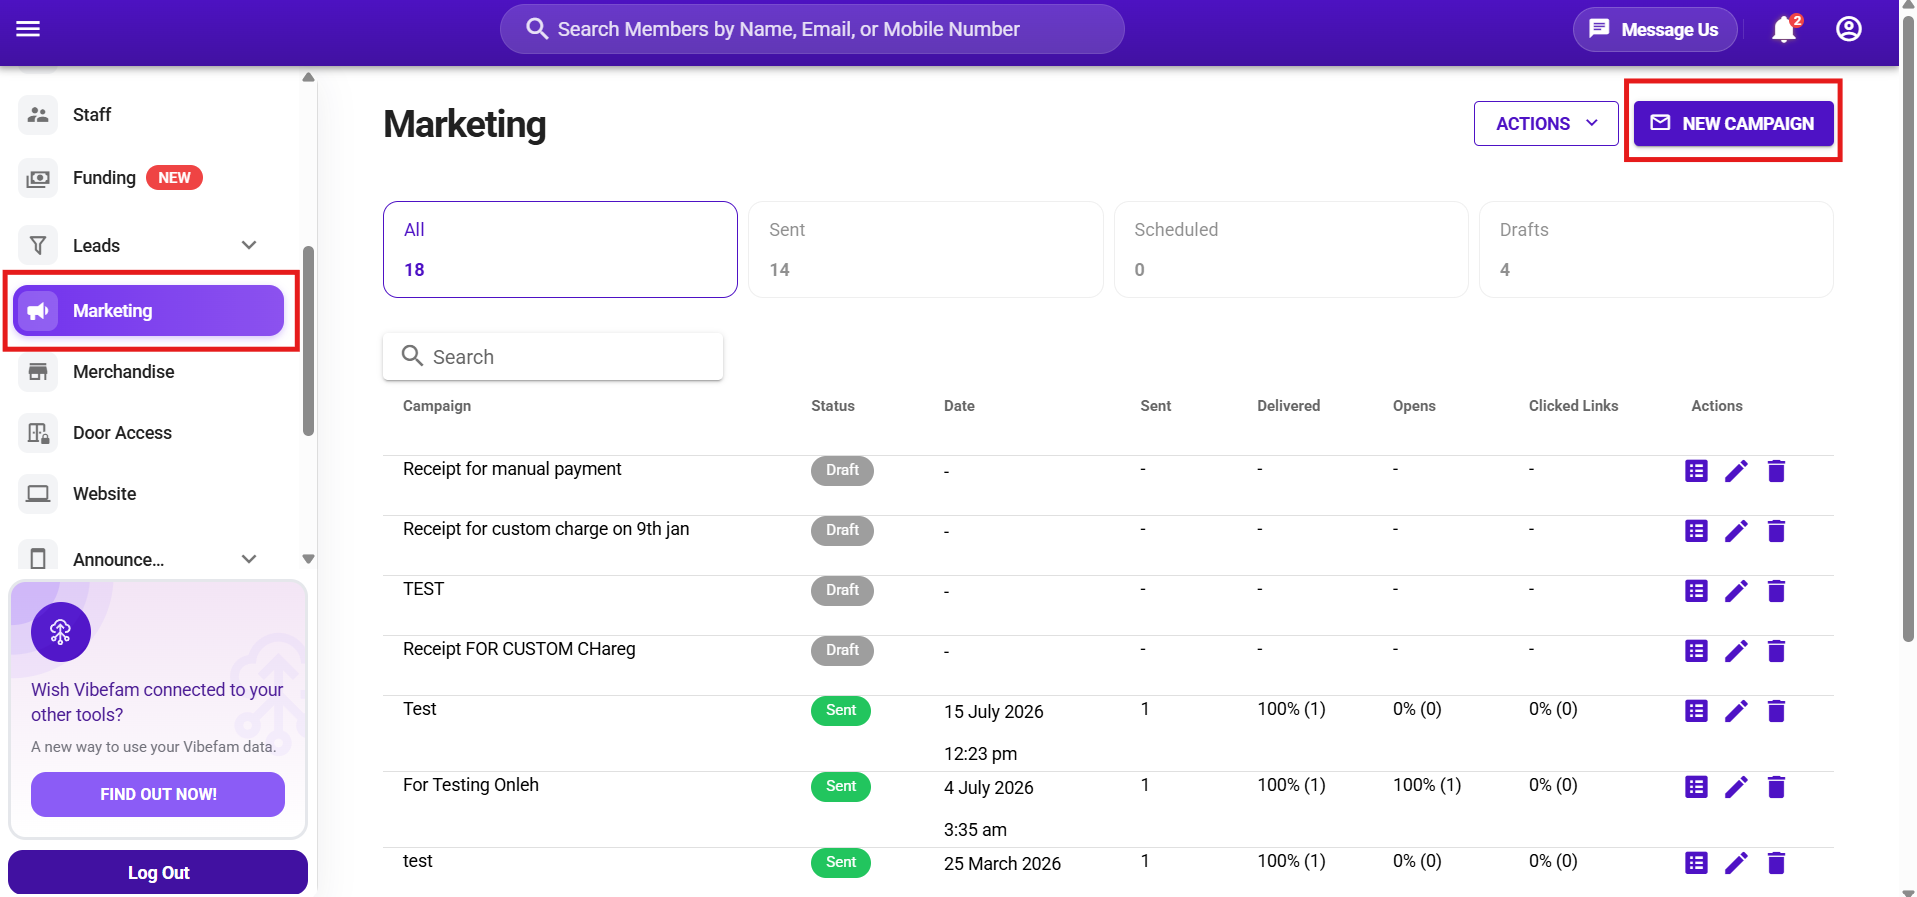Click the FIND OUT NOW! button
The height and width of the screenshot is (897, 1917).
click(158, 794)
